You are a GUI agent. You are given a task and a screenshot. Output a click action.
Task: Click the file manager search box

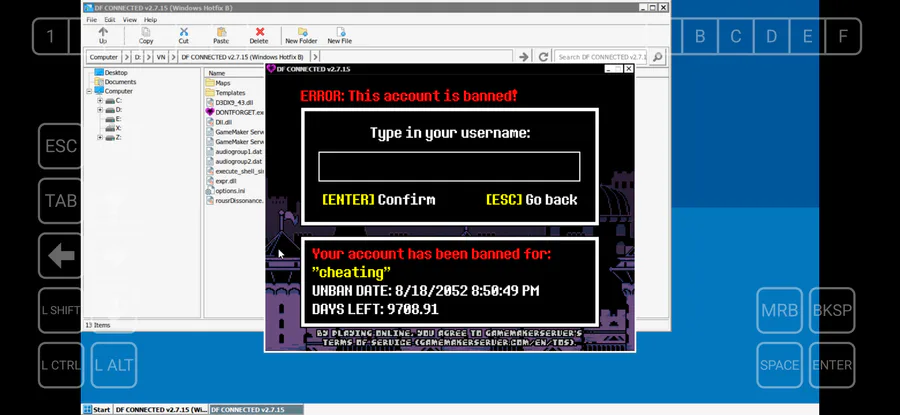tap(602, 57)
